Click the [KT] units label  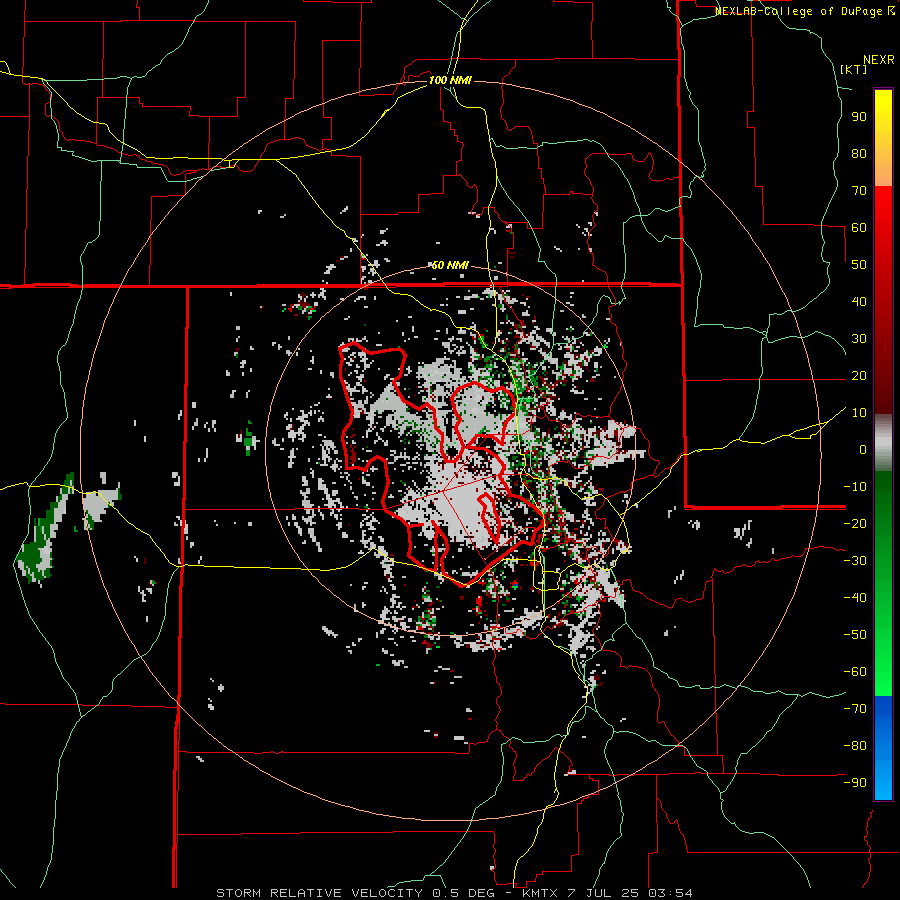coord(854,69)
